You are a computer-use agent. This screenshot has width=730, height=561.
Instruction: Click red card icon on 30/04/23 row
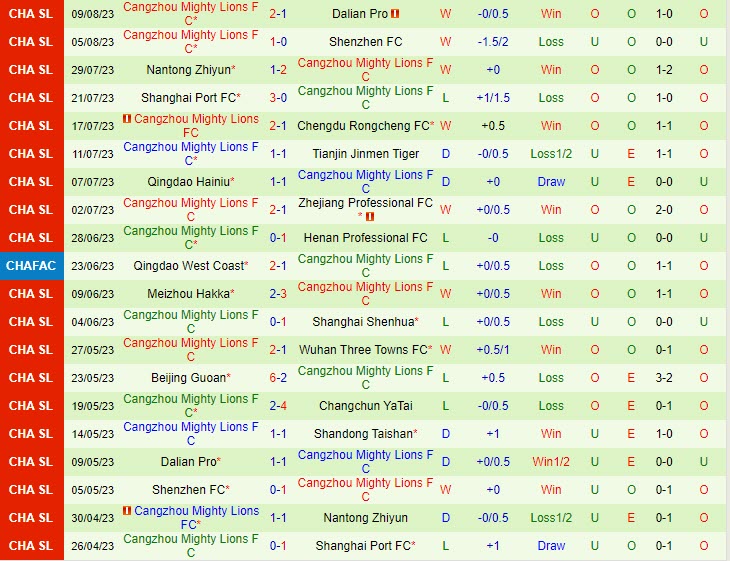pyautogui.click(x=127, y=511)
